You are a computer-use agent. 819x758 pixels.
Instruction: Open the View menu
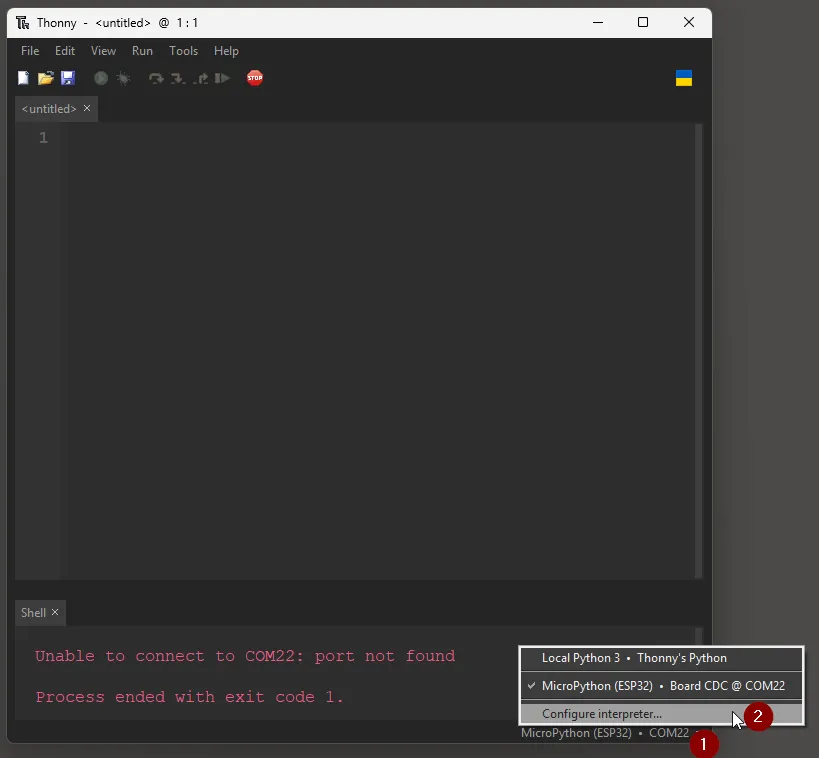pyautogui.click(x=103, y=51)
